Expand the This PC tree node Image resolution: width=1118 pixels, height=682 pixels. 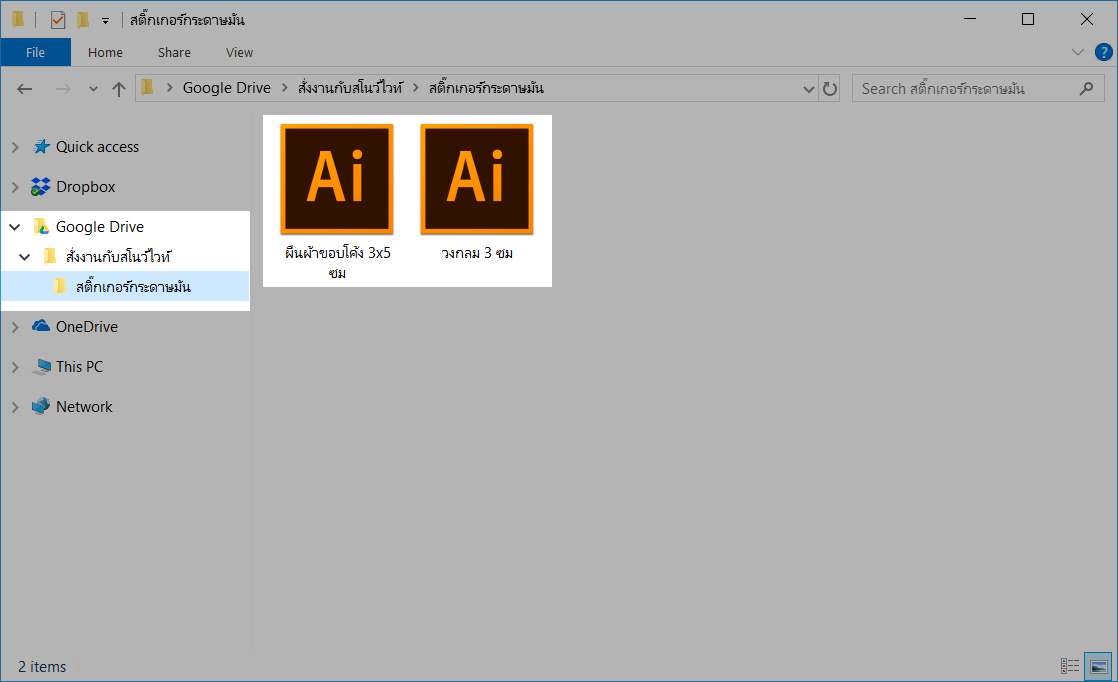15,366
